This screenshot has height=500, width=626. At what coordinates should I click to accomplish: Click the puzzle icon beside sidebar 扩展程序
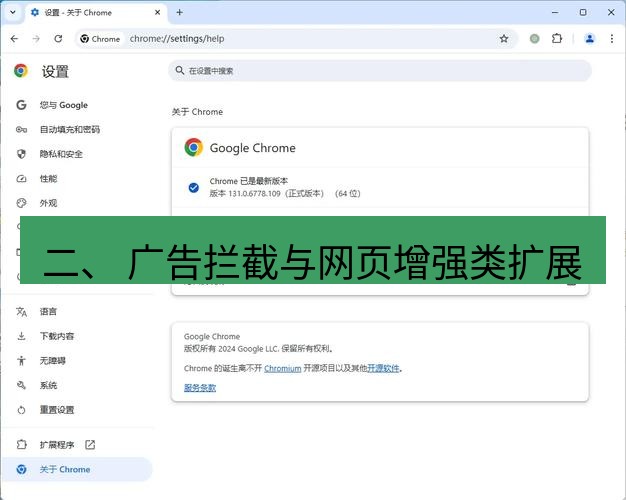[22, 444]
